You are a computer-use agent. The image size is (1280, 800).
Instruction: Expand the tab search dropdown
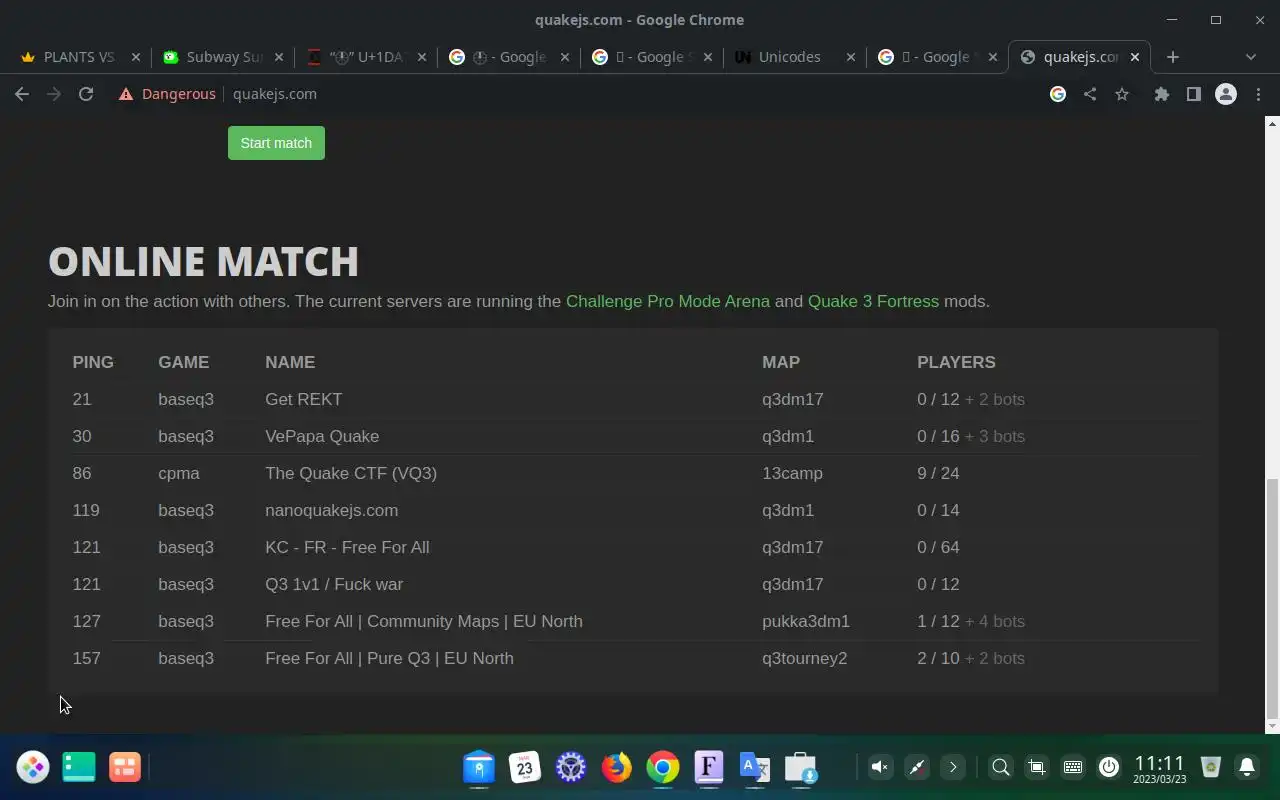coord(1250,57)
